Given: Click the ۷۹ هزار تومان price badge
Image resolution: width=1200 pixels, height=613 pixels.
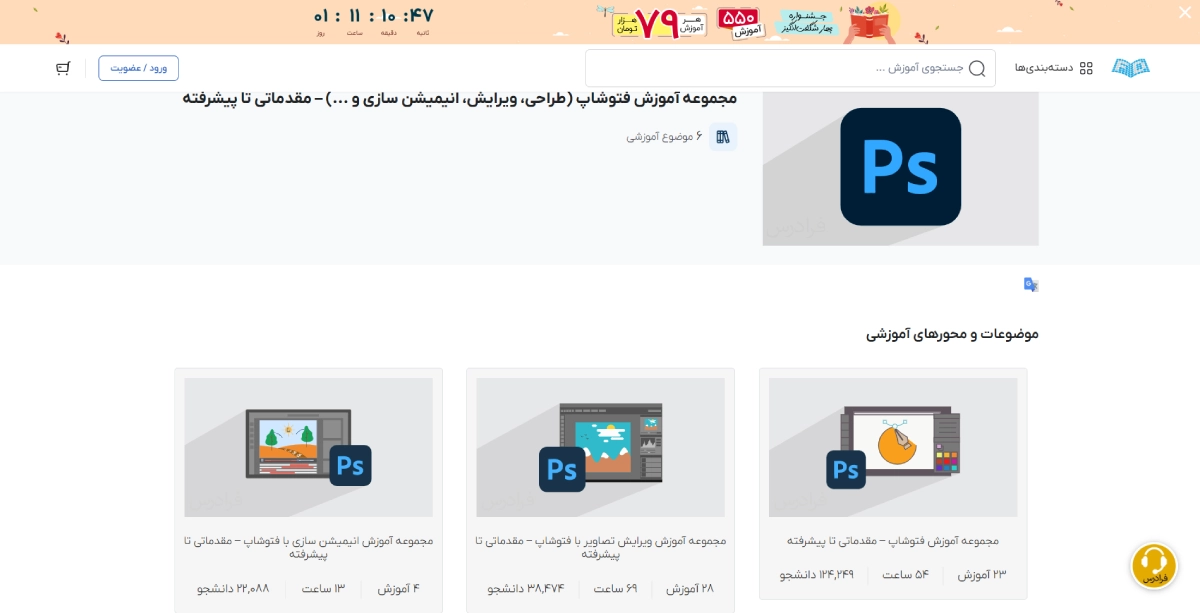Looking at the screenshot, I should click(x=660, y=22).
